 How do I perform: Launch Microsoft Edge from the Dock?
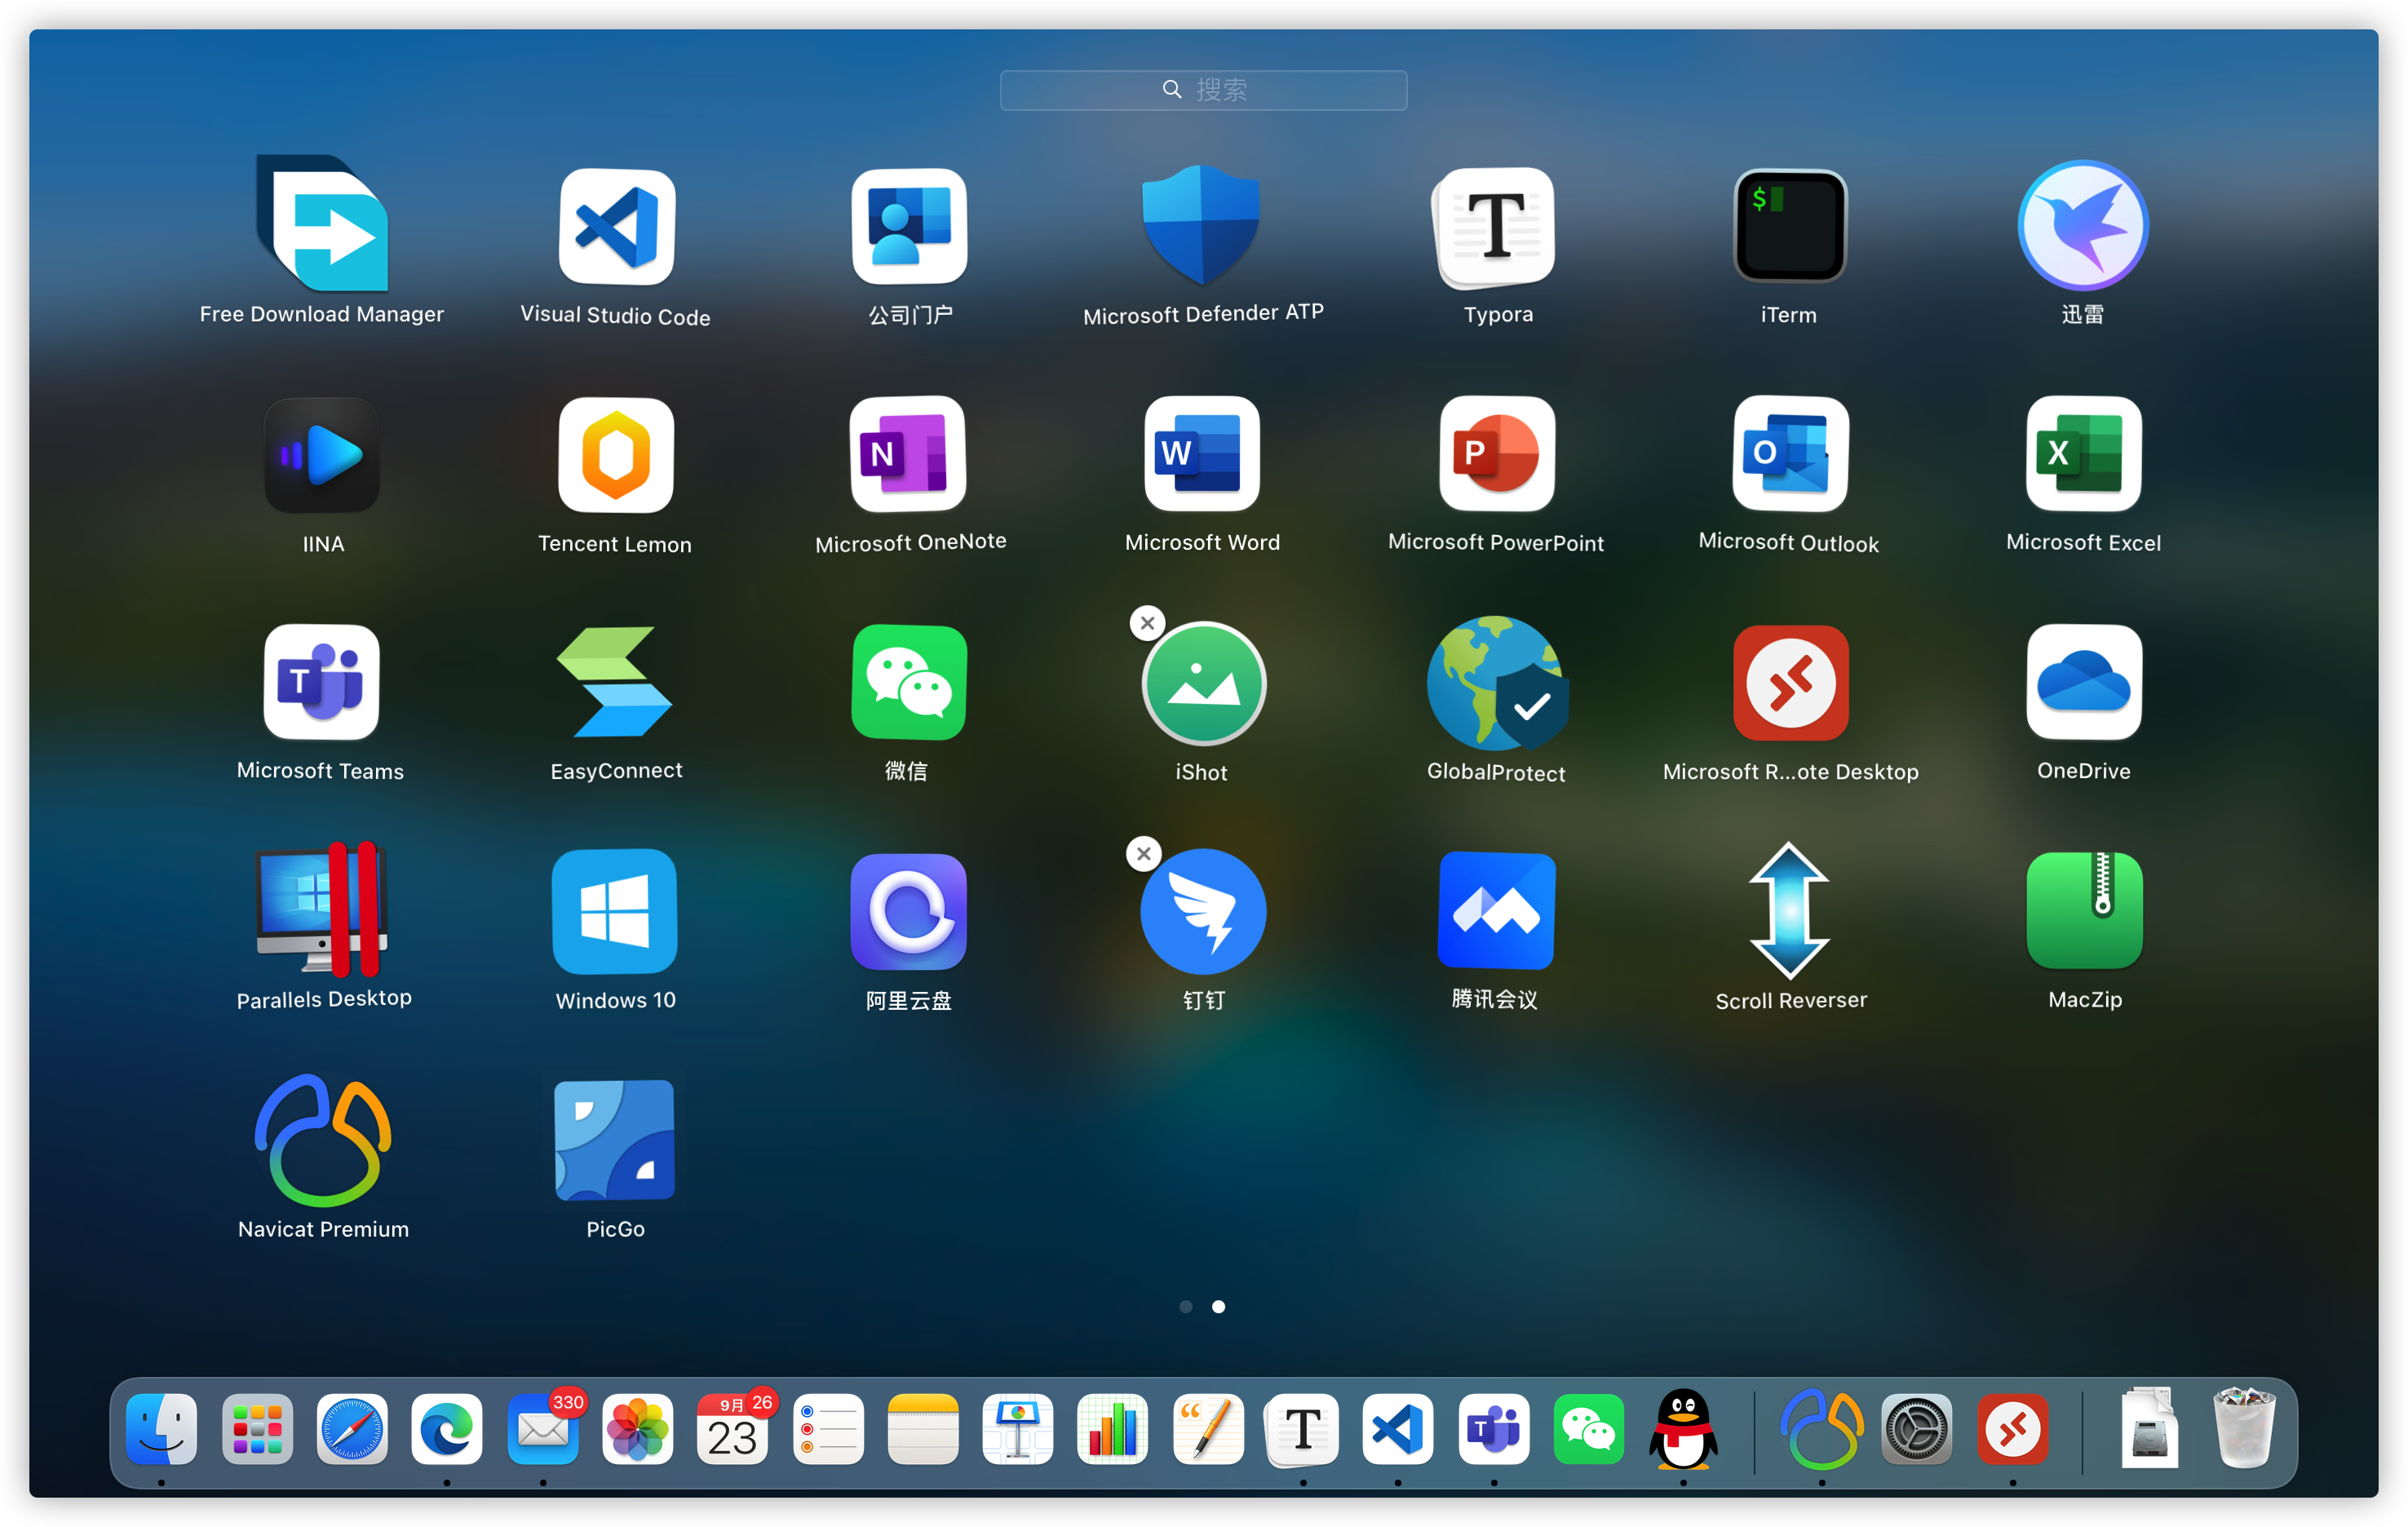(447, 1429)
